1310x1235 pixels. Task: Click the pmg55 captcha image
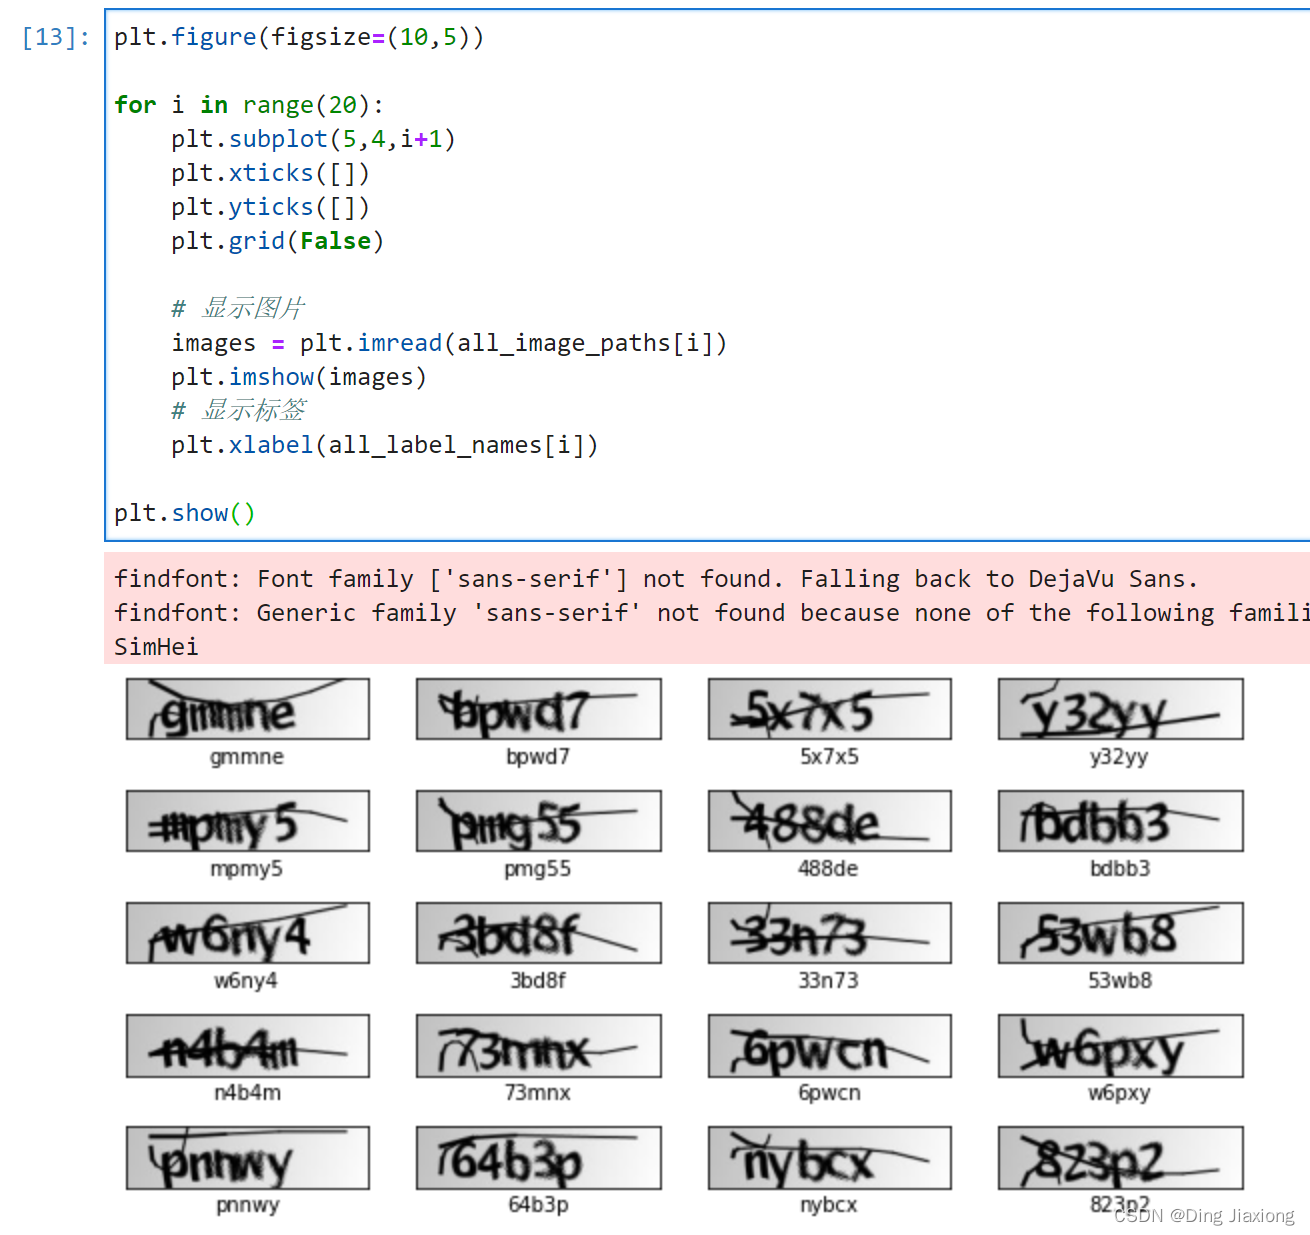click(x=538, y=822)
